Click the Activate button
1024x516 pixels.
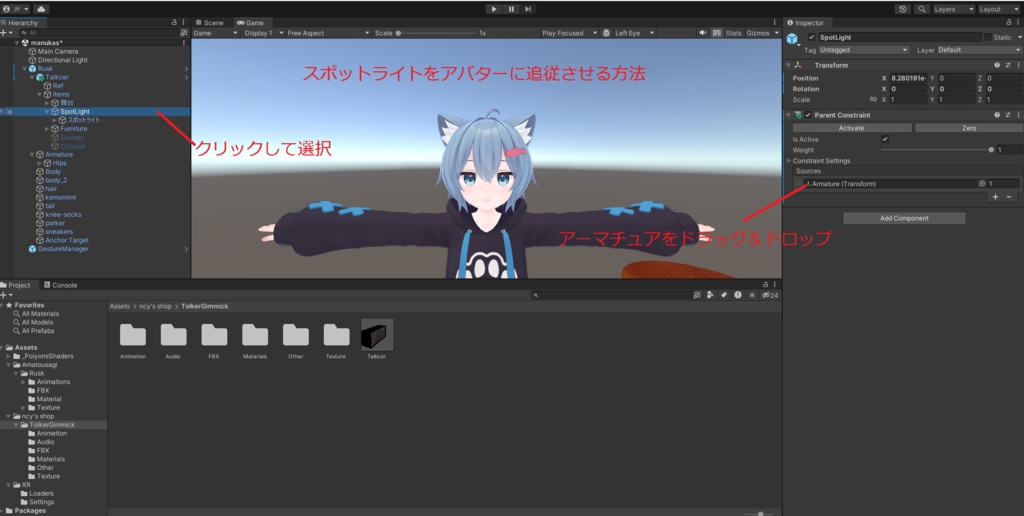pos(852,128)
